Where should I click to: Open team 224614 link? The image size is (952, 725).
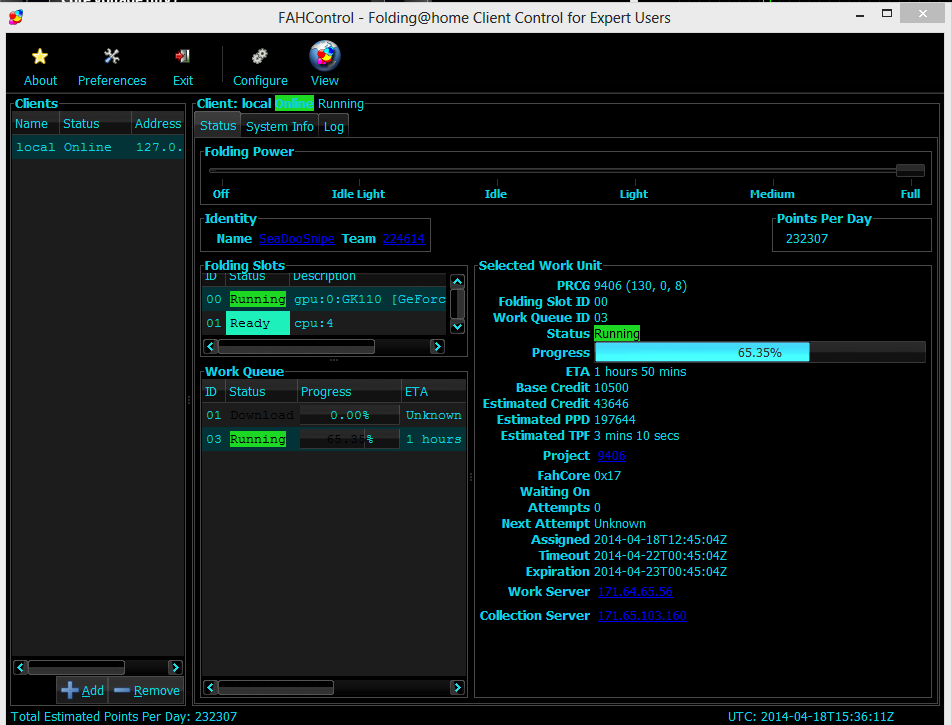coord(403,239)
